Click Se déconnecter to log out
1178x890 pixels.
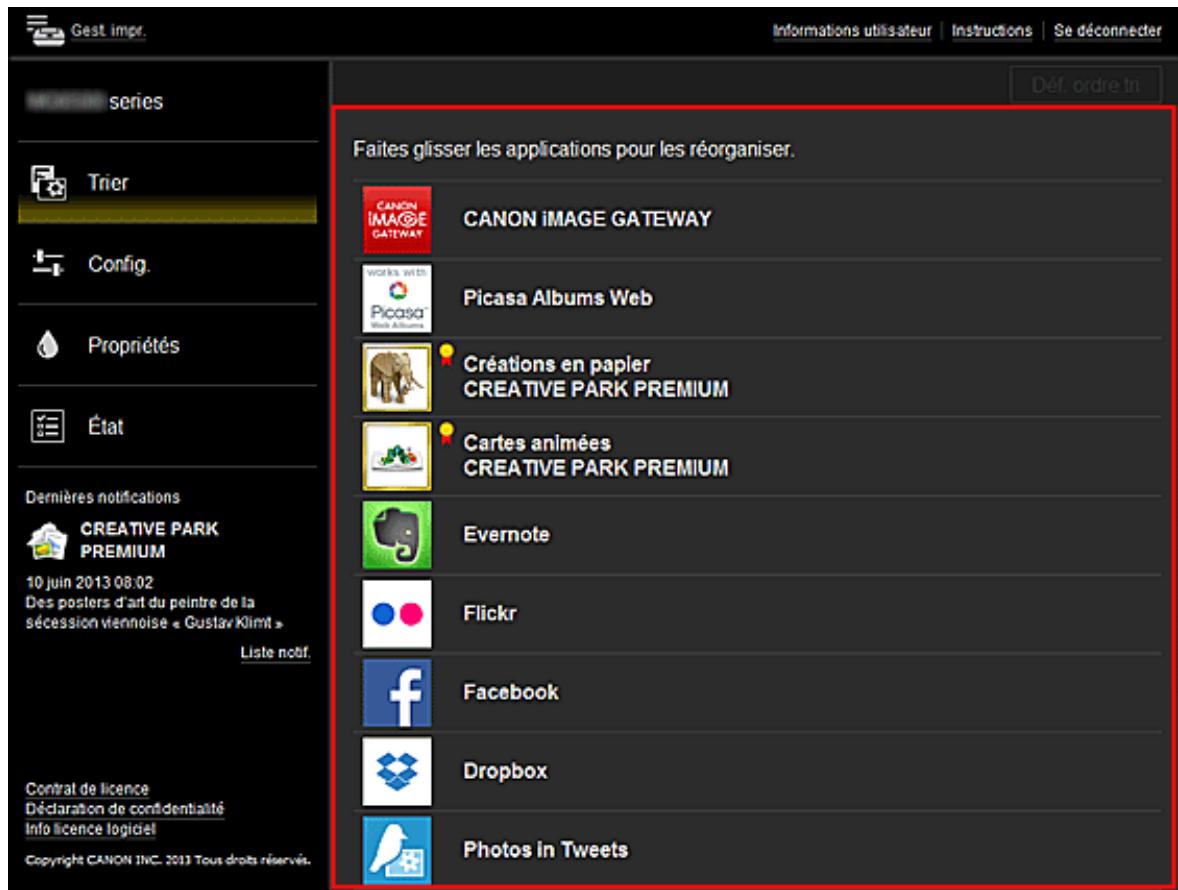point(1107,31)
